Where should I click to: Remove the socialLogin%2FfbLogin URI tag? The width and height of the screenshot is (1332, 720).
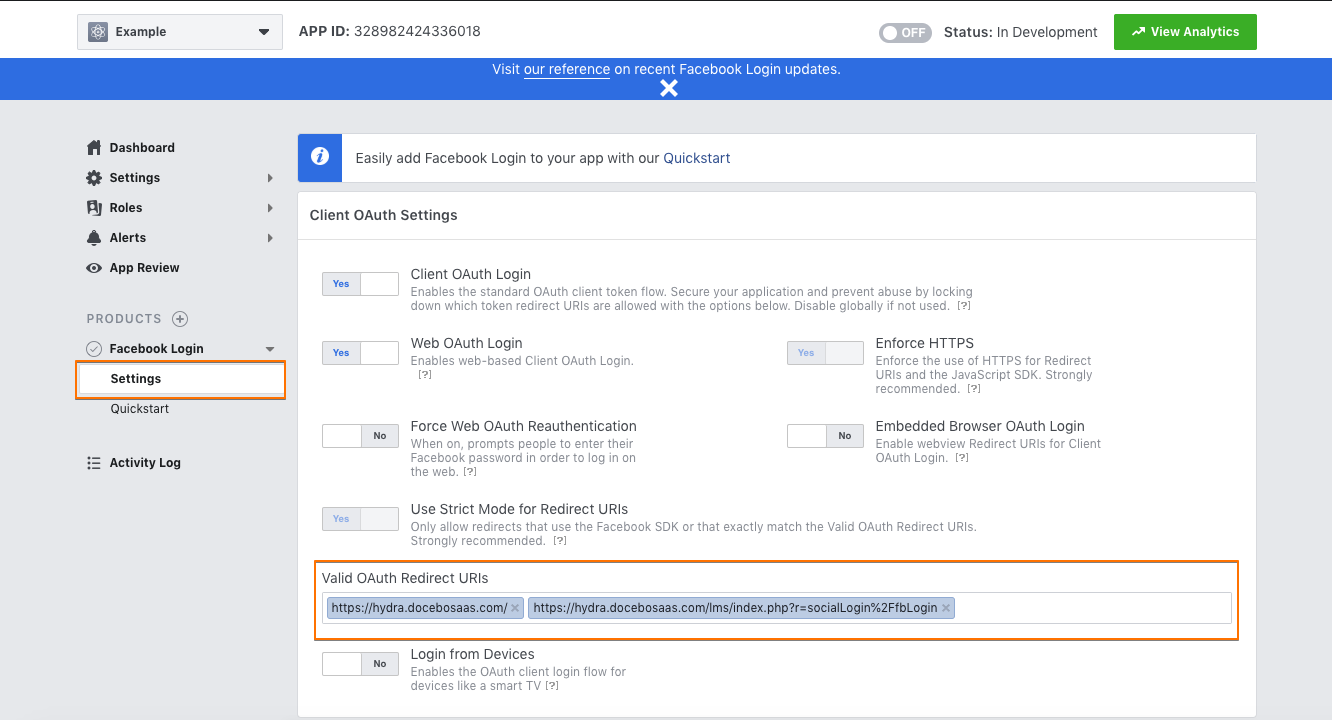(946, 608)
